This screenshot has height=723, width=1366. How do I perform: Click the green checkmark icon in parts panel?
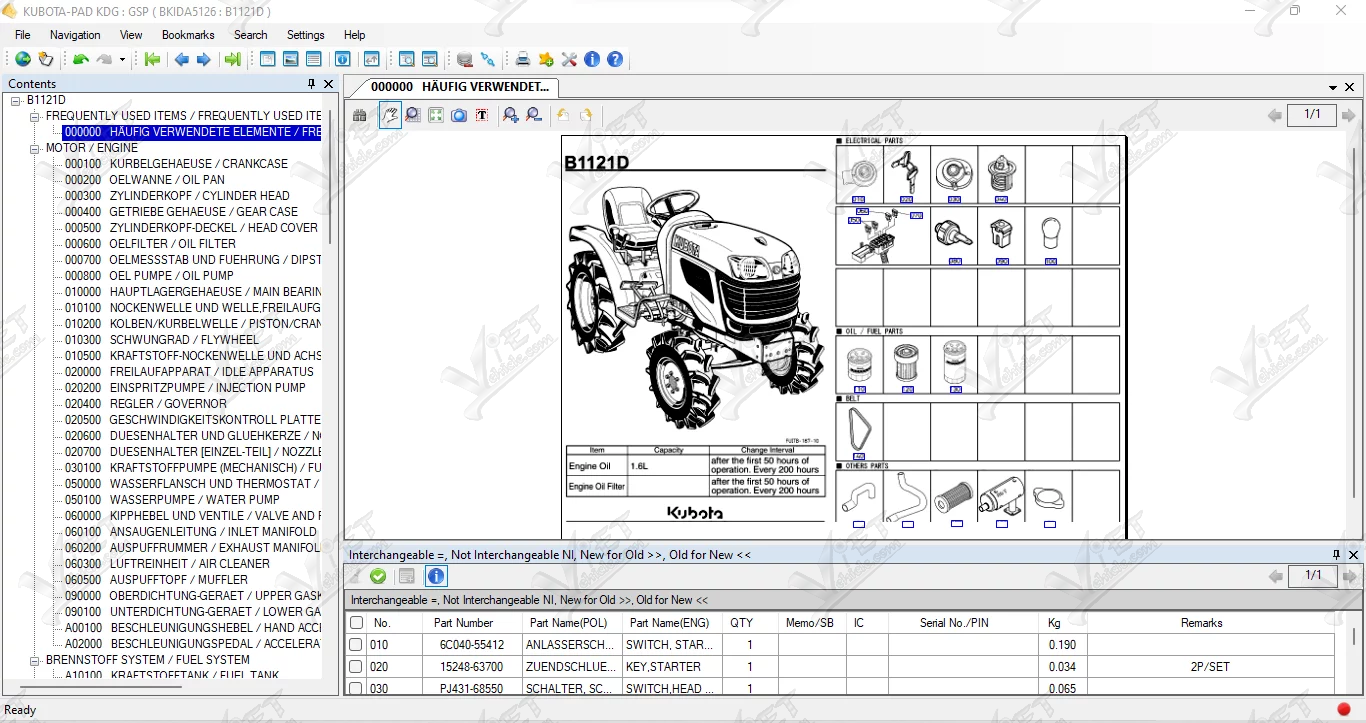click(378, 576)
